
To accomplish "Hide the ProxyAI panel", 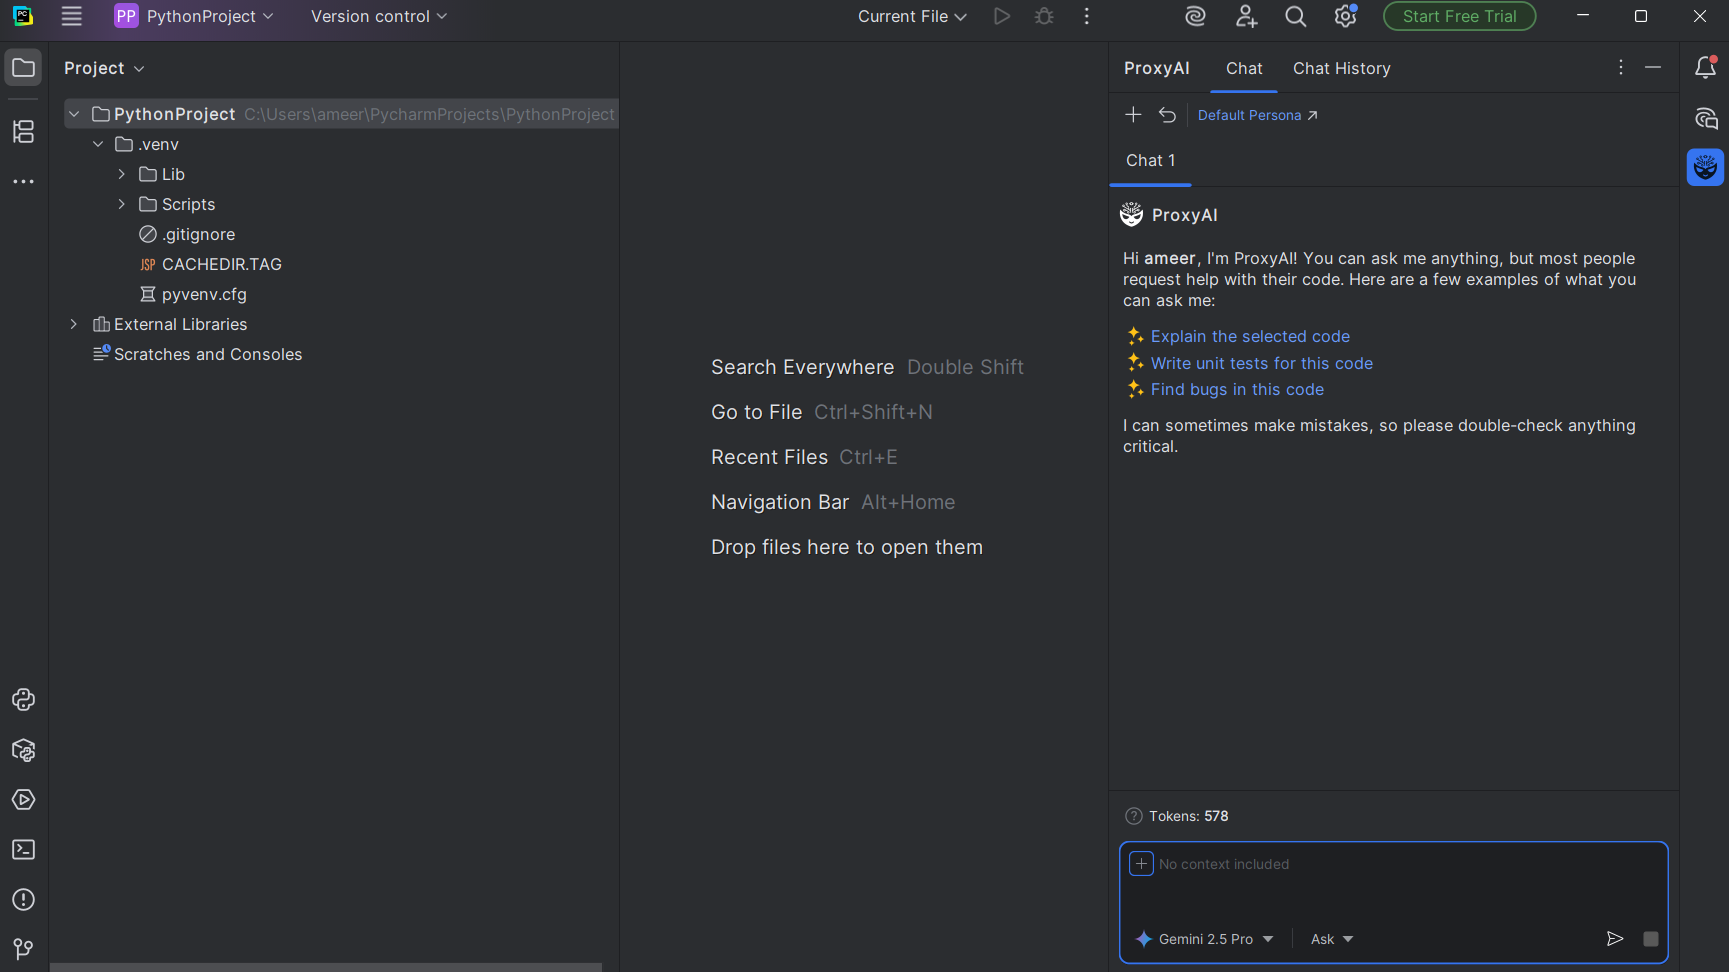I will click(x=1653, y=67).
